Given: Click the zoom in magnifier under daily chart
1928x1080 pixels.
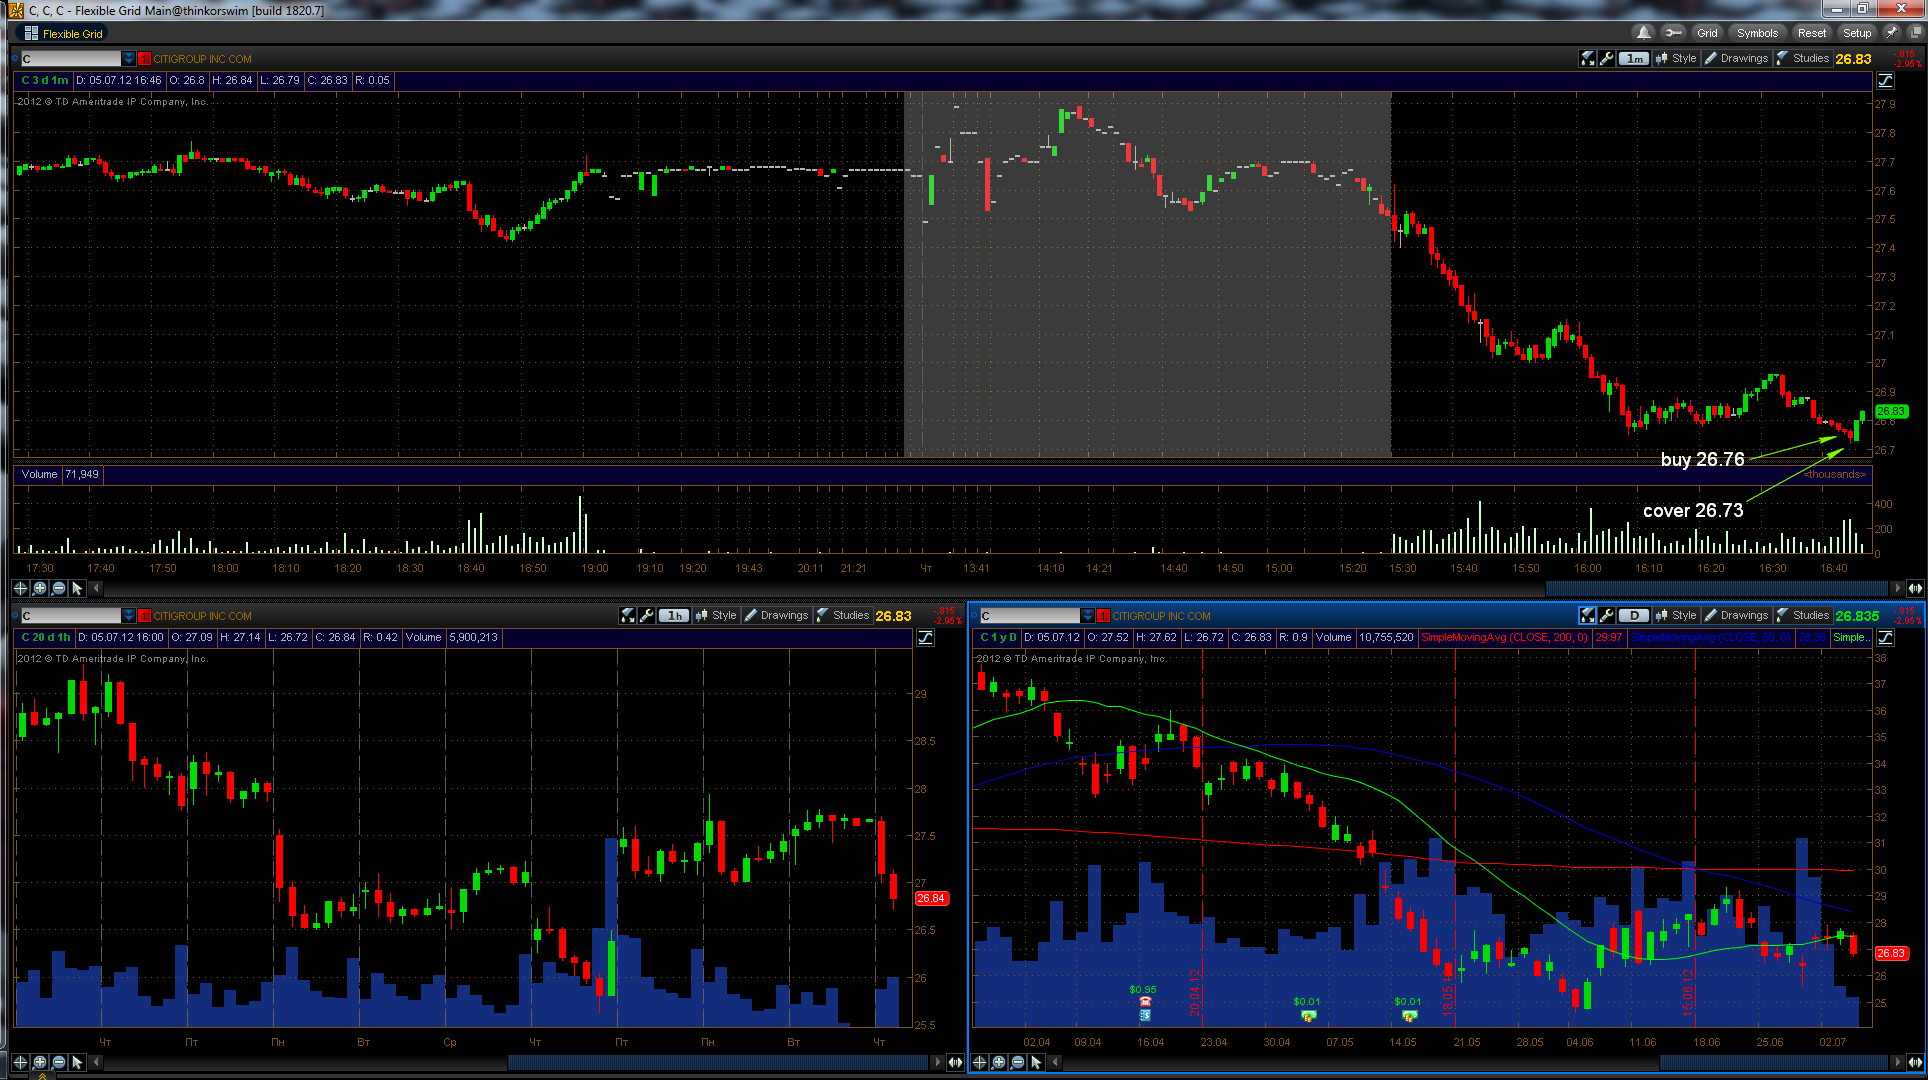Looking at the screenshot, I should coord(999,1062).
